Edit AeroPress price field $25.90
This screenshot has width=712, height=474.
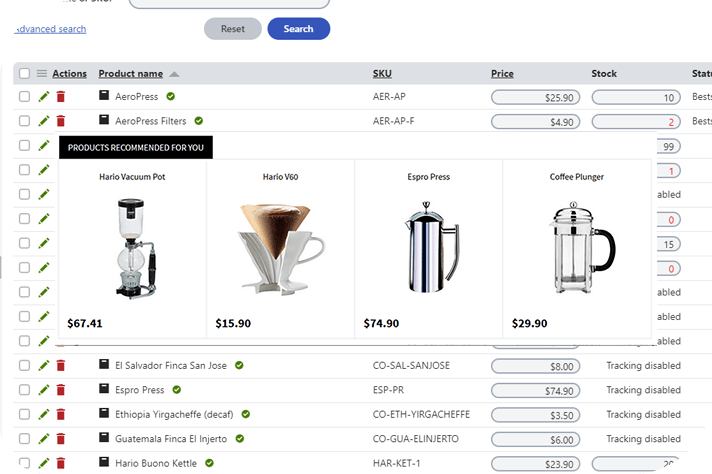pyautogui.click(x=536, y=98)
